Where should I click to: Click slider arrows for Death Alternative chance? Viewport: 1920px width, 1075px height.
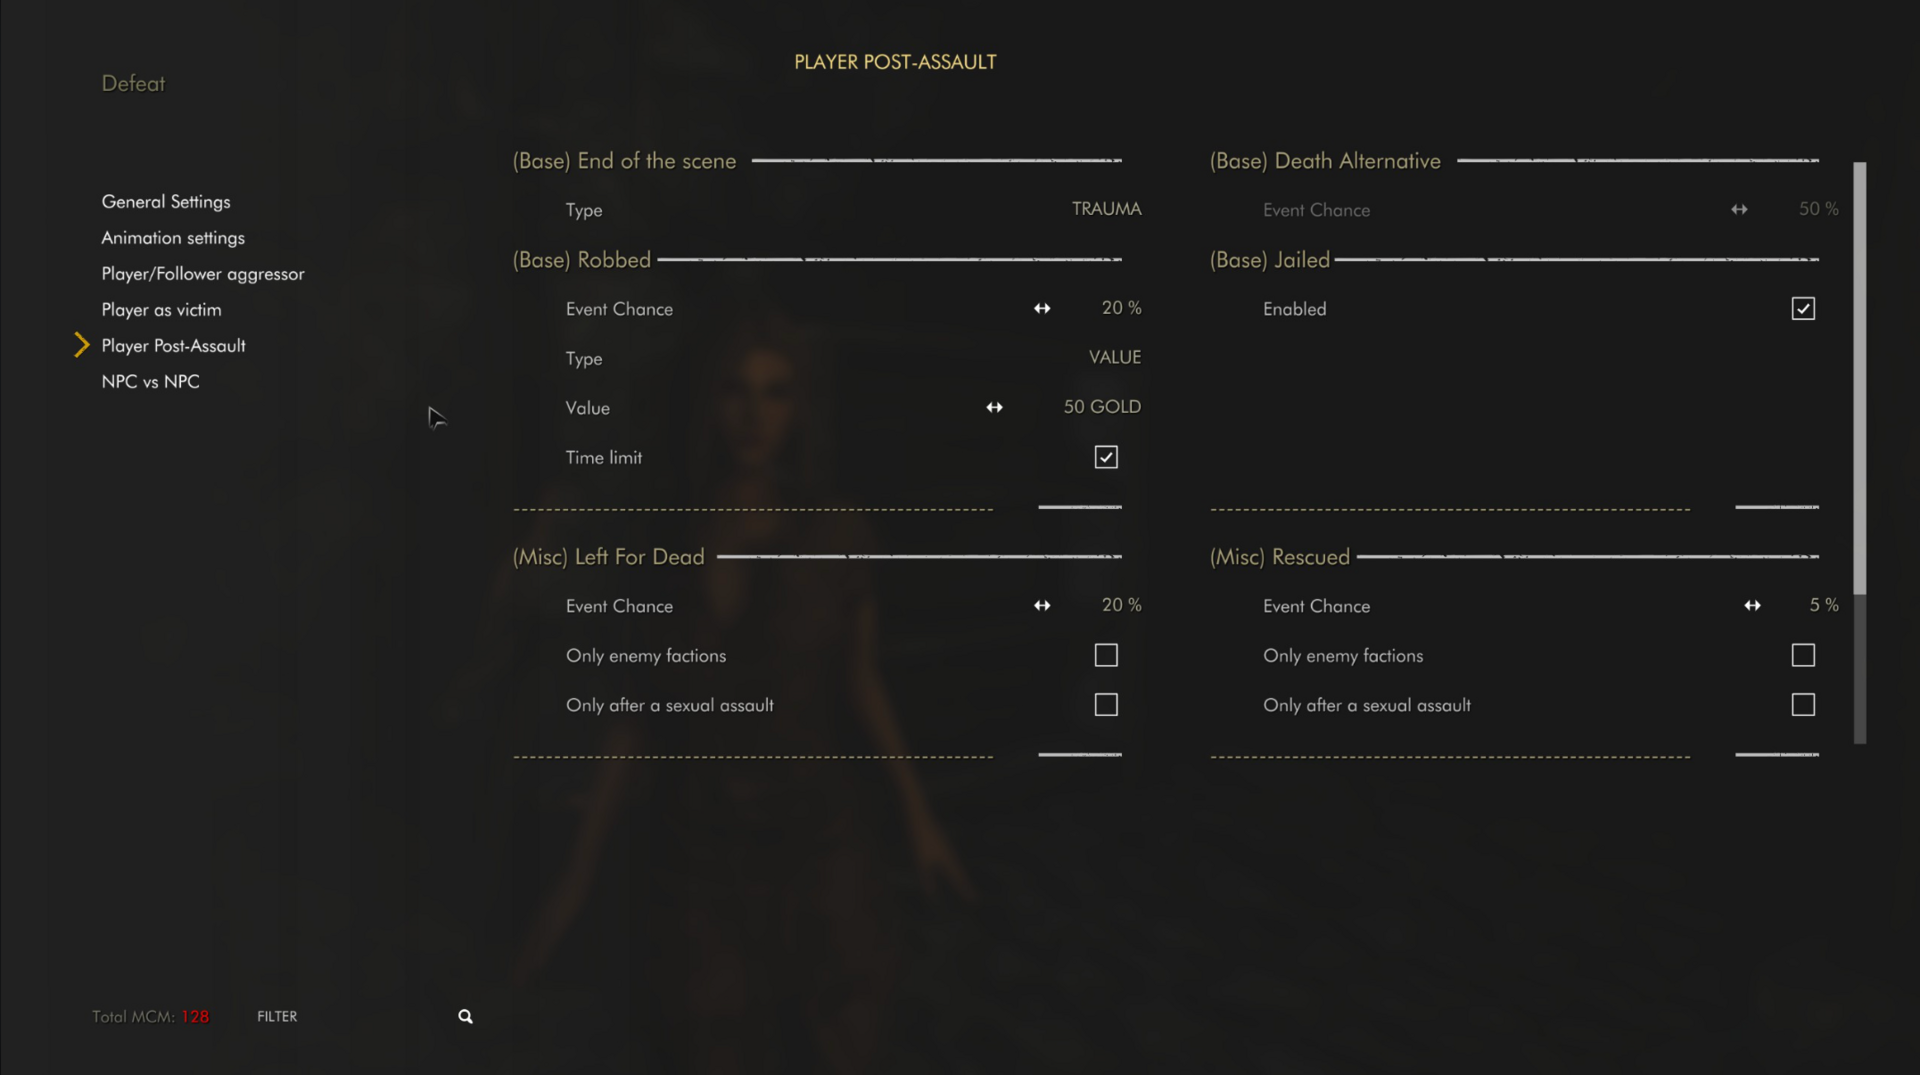click(x=1739, y=209)
